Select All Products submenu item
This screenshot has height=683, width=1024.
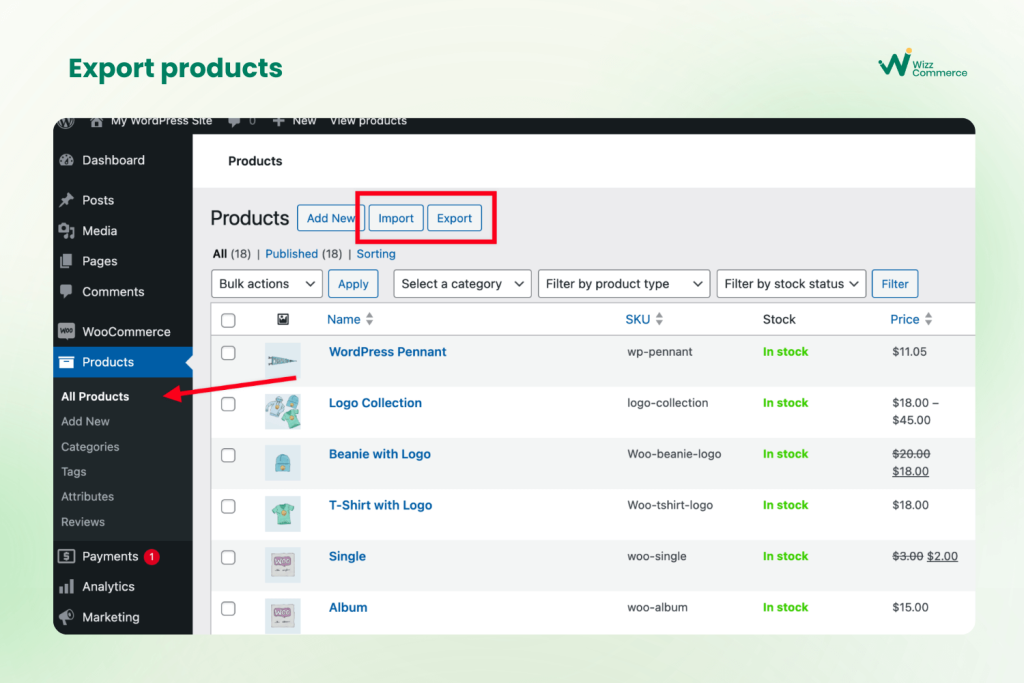click(x=95, y=396)
